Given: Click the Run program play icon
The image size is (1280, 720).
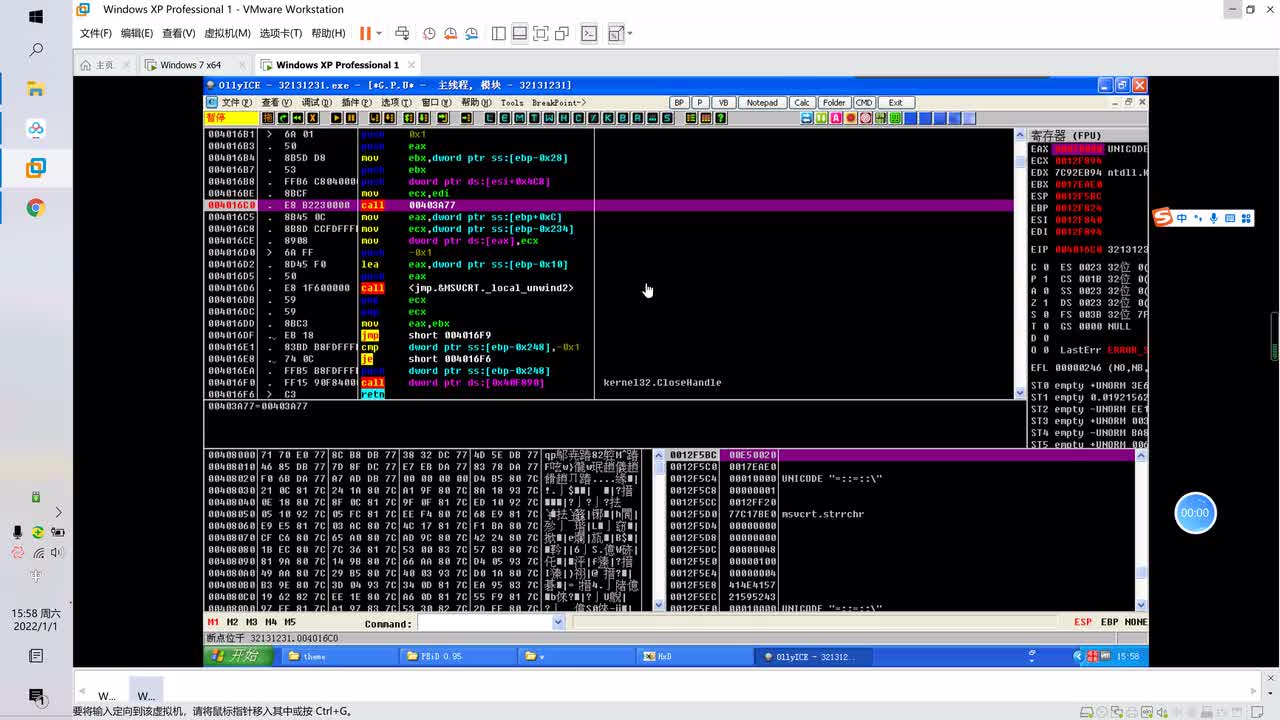Looking at the screenshot, I should 336,118.
